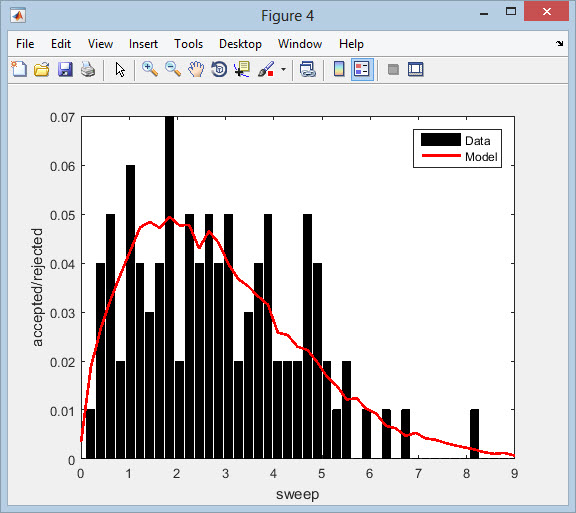Click the Hide Plot Tools icon
This screenshot has height=513, width=576.
click(x=393, y=69)
